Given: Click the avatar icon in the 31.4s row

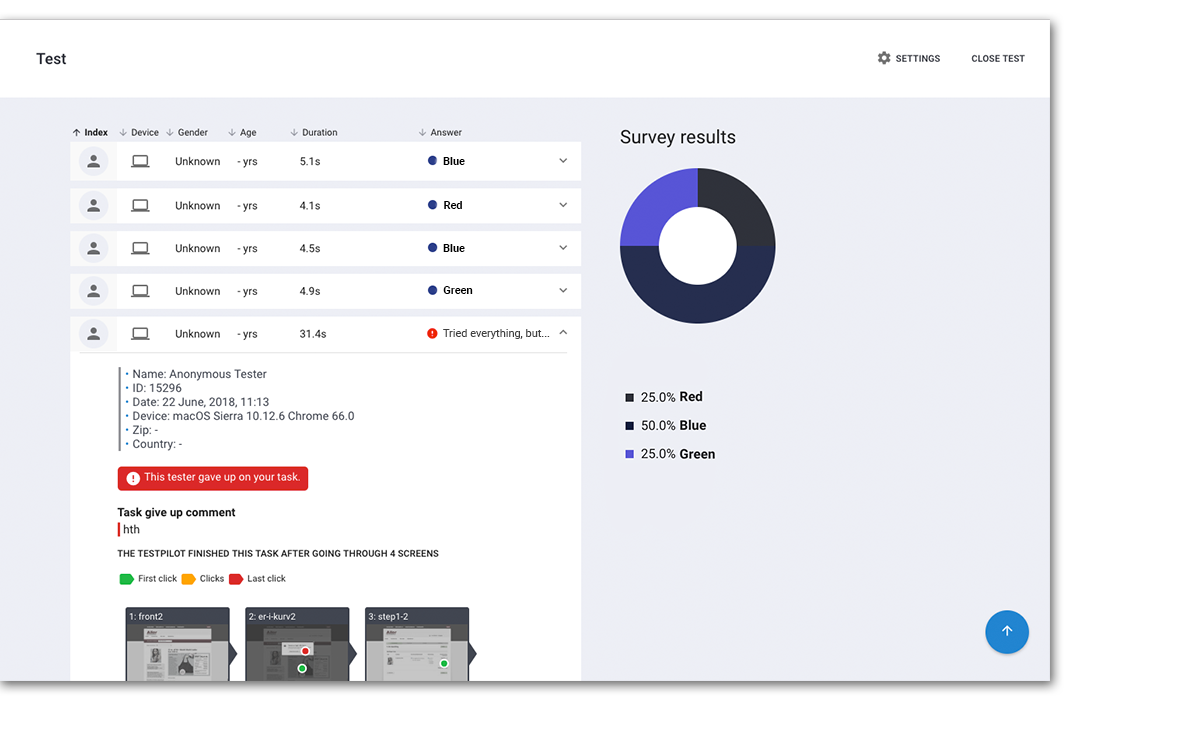Looking at the screenshot, I should (x=93, y=334).
